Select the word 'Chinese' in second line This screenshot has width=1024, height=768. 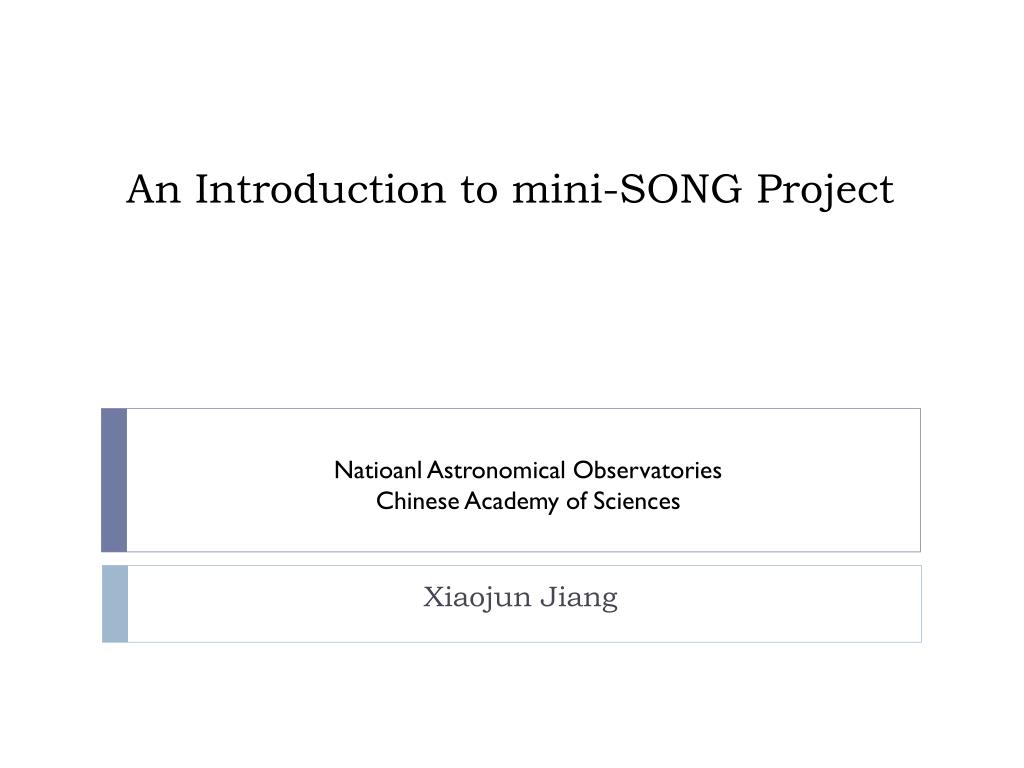point(418,501)
